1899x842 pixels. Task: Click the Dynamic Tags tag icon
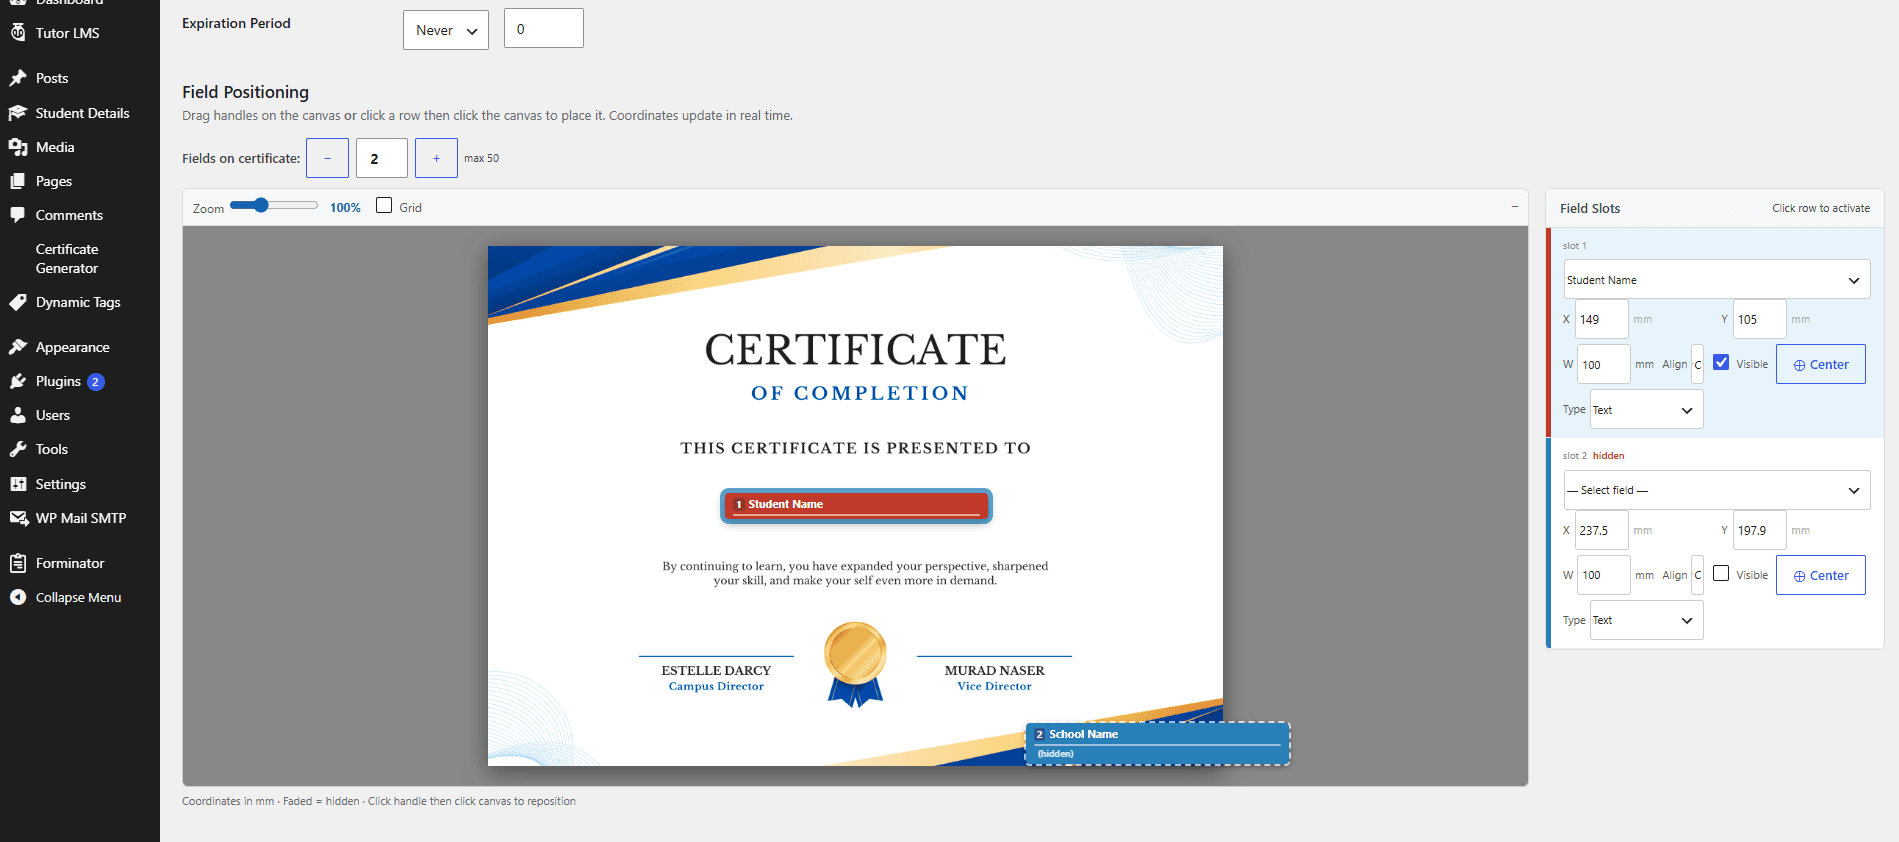[x=18, y=302]
